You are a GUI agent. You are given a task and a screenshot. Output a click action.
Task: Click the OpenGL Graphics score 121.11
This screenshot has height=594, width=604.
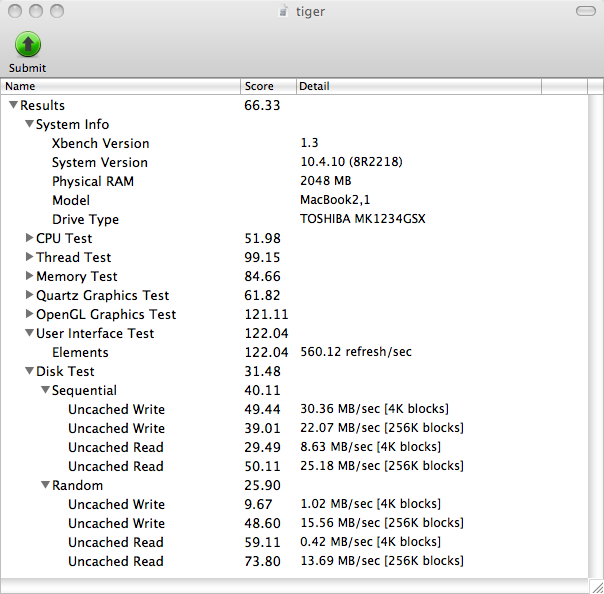pos(266,314)
